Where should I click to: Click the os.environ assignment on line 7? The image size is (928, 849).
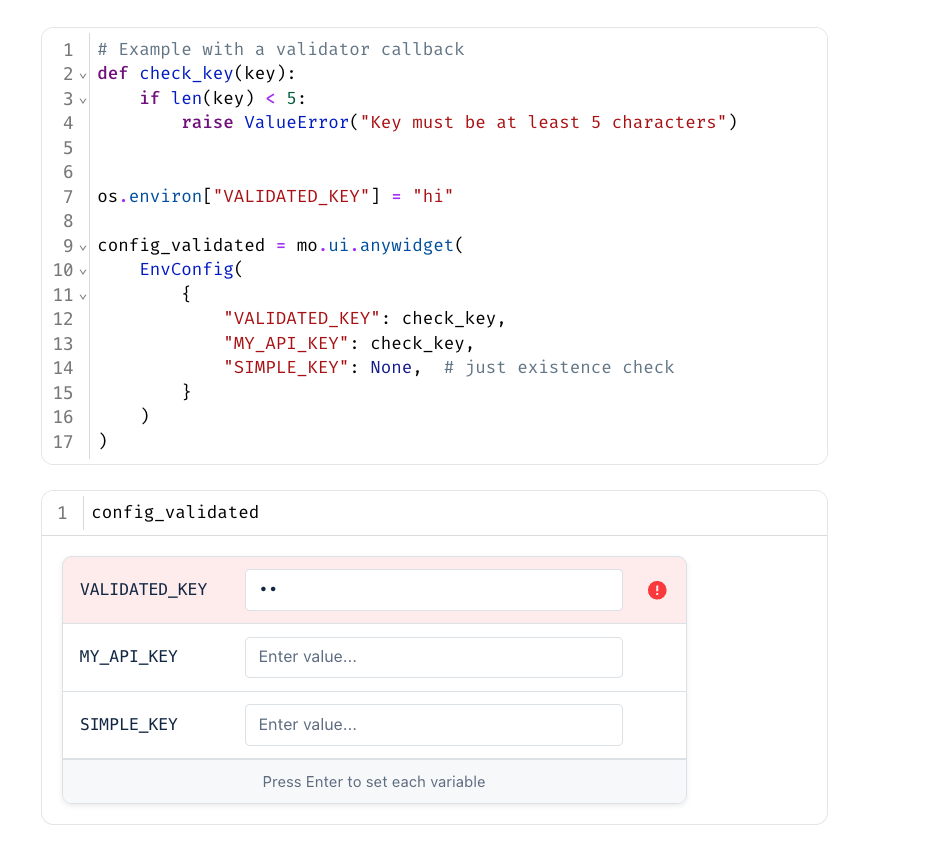pos(275,197)
